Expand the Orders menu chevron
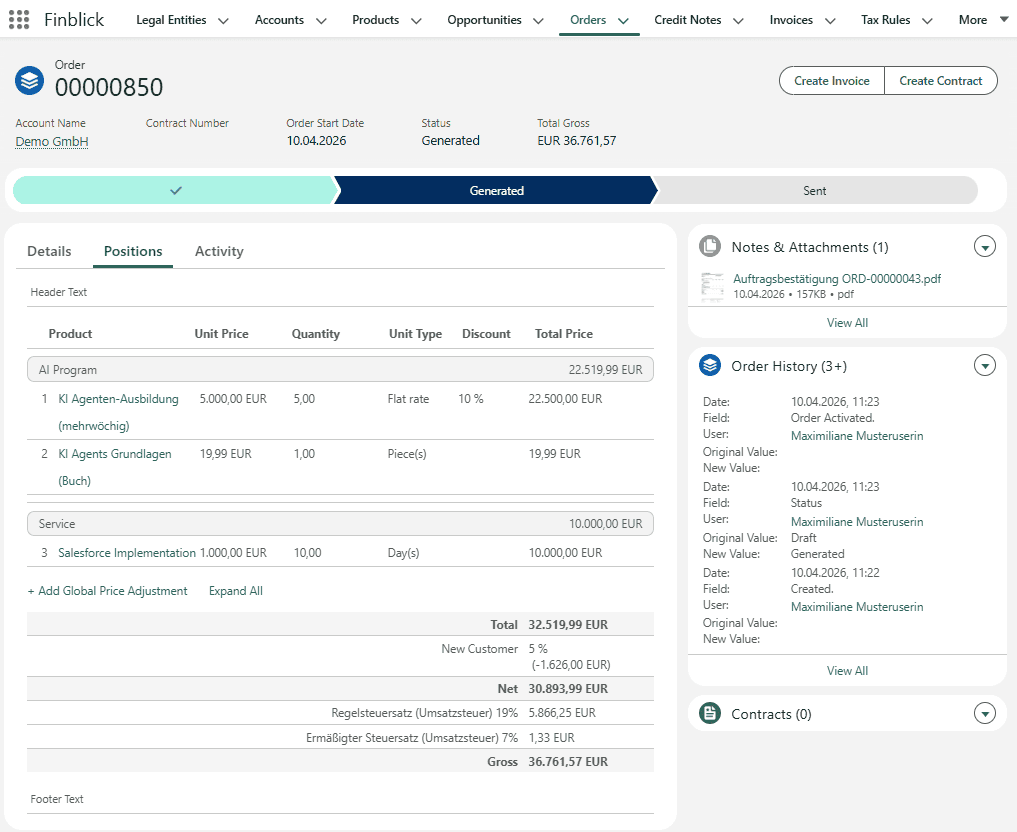The image size is (1017, 832). click(623, 21)
